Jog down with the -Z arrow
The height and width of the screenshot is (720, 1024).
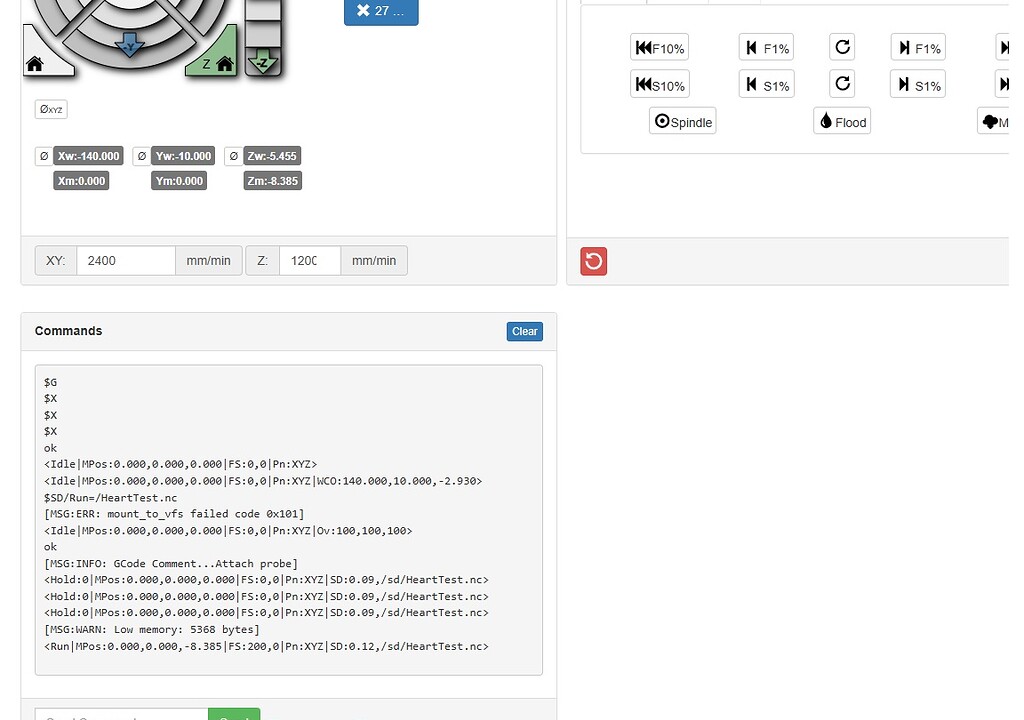(x=262, y=62)
